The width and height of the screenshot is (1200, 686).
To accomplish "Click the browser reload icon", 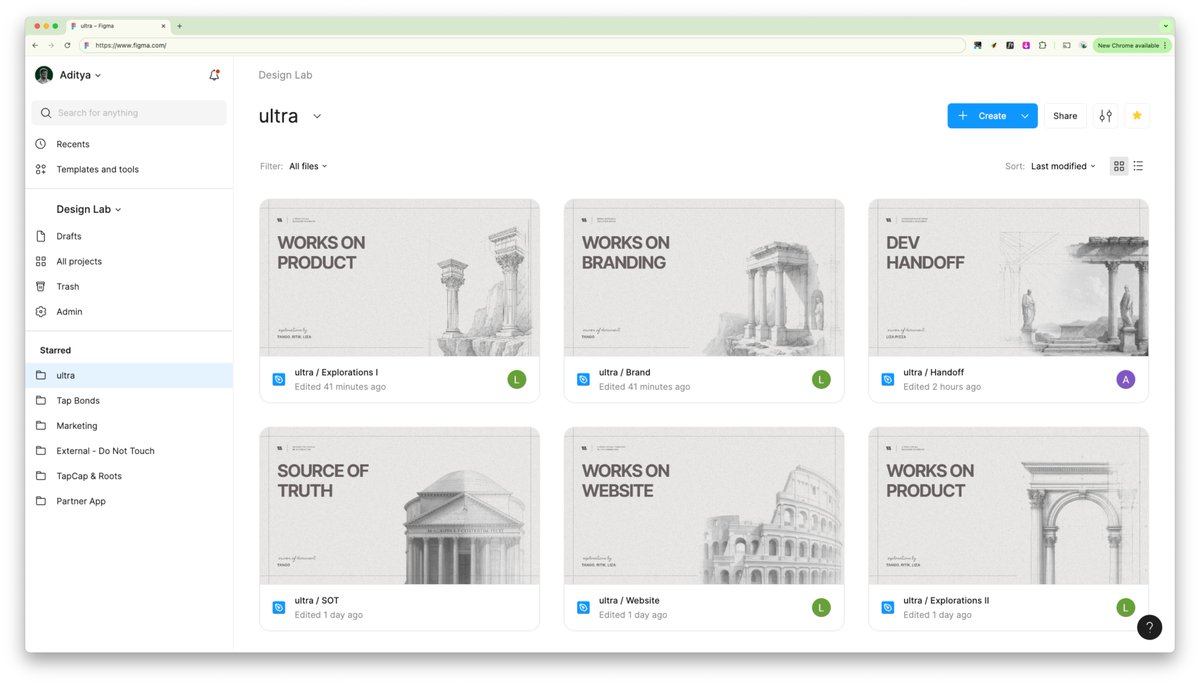I will click(x=68, y=45).
